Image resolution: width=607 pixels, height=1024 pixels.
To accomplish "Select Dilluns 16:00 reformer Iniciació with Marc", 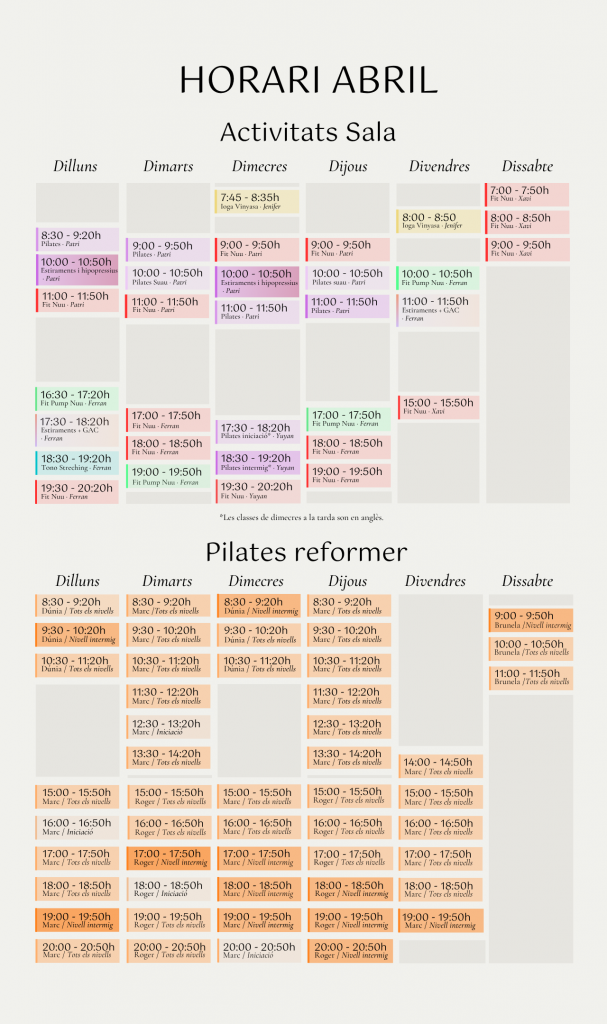I will point(77,827).
